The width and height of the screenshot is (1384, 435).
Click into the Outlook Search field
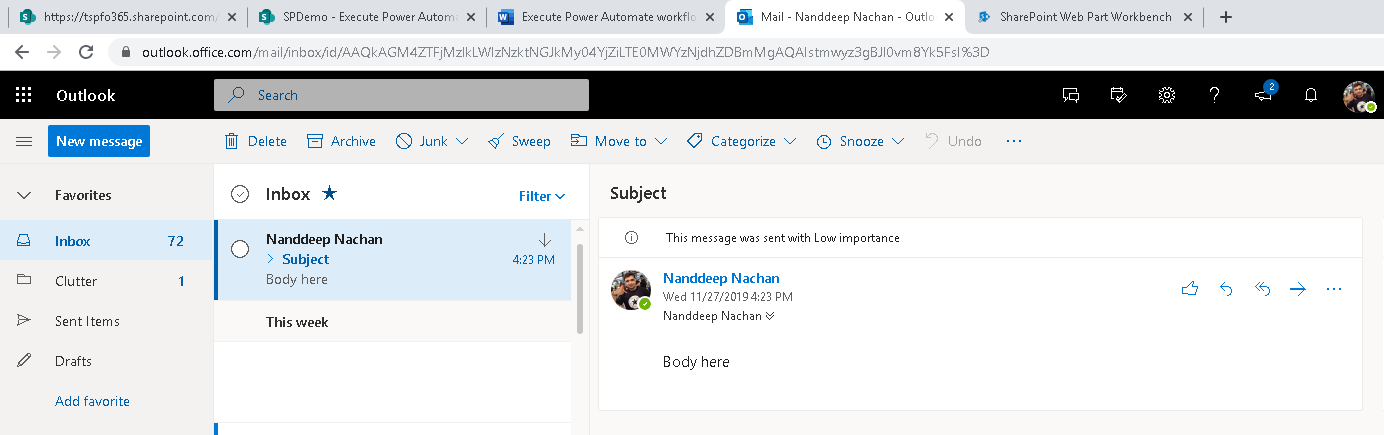pyautogui.click(x=401, y=95)
